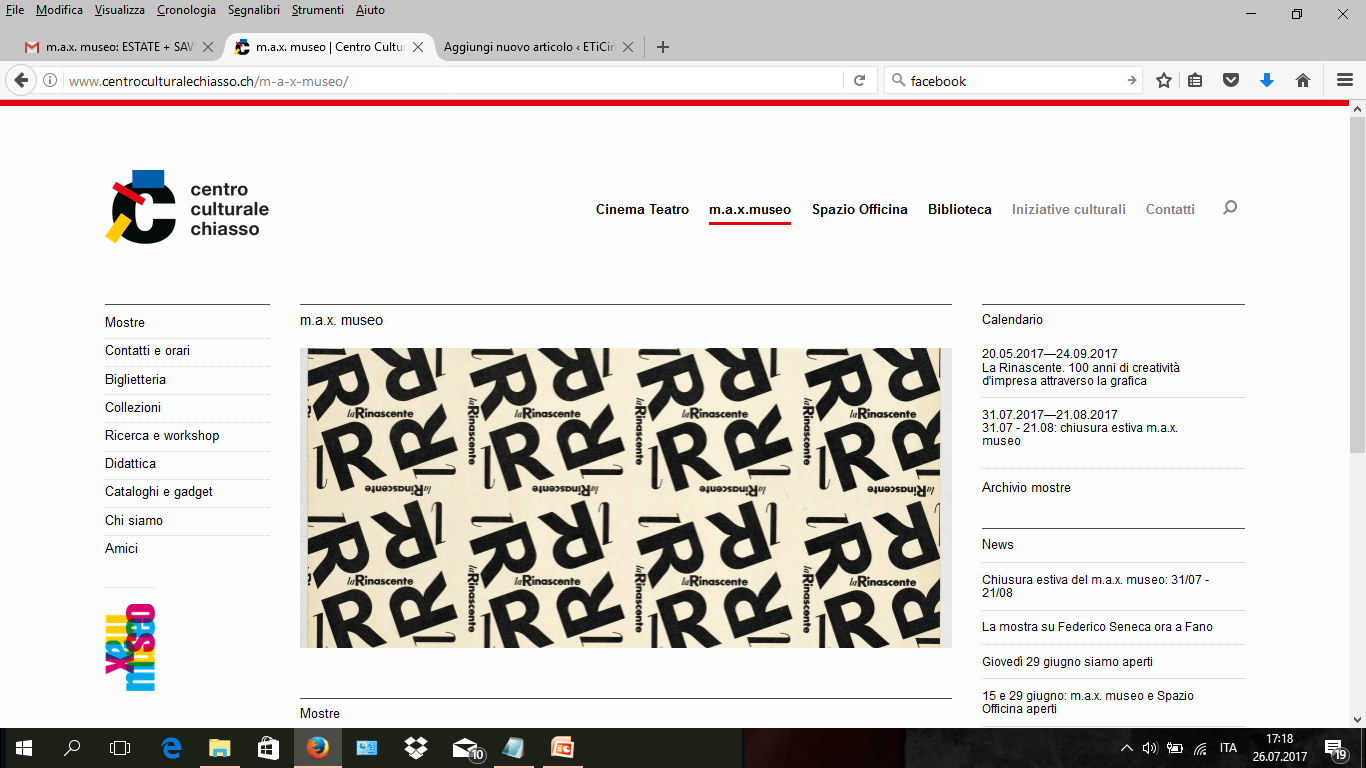Close the Aggiungi nuovo articolo tab

628,47
